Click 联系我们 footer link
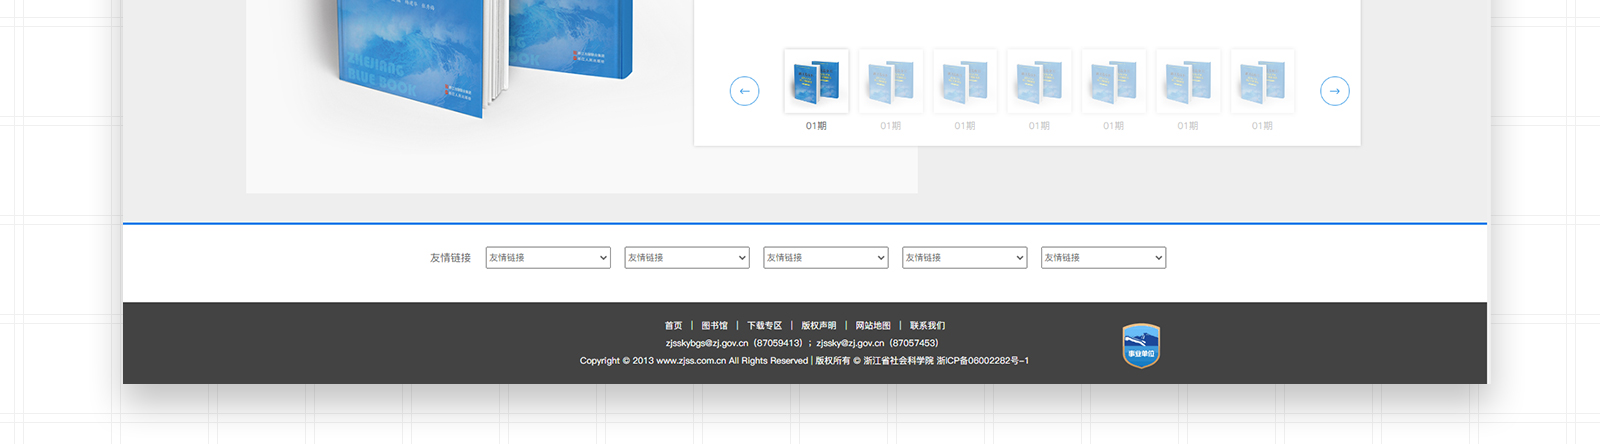The width and height of the screenshot is (1600, 444). click(x=927, y=326)
